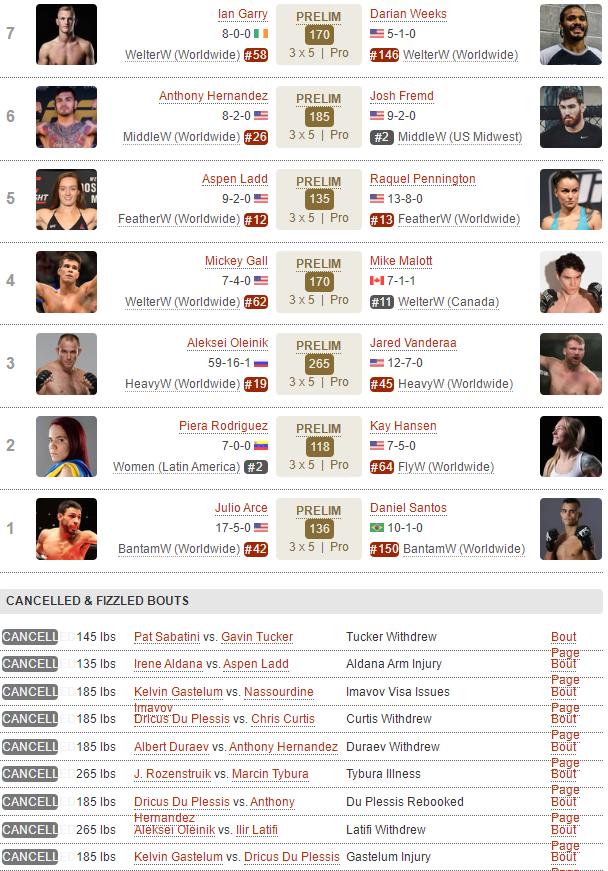Viewport: 608px width, 871px height.
Task: Click Ian Garry's fighter photo
Action: [66, 34]
